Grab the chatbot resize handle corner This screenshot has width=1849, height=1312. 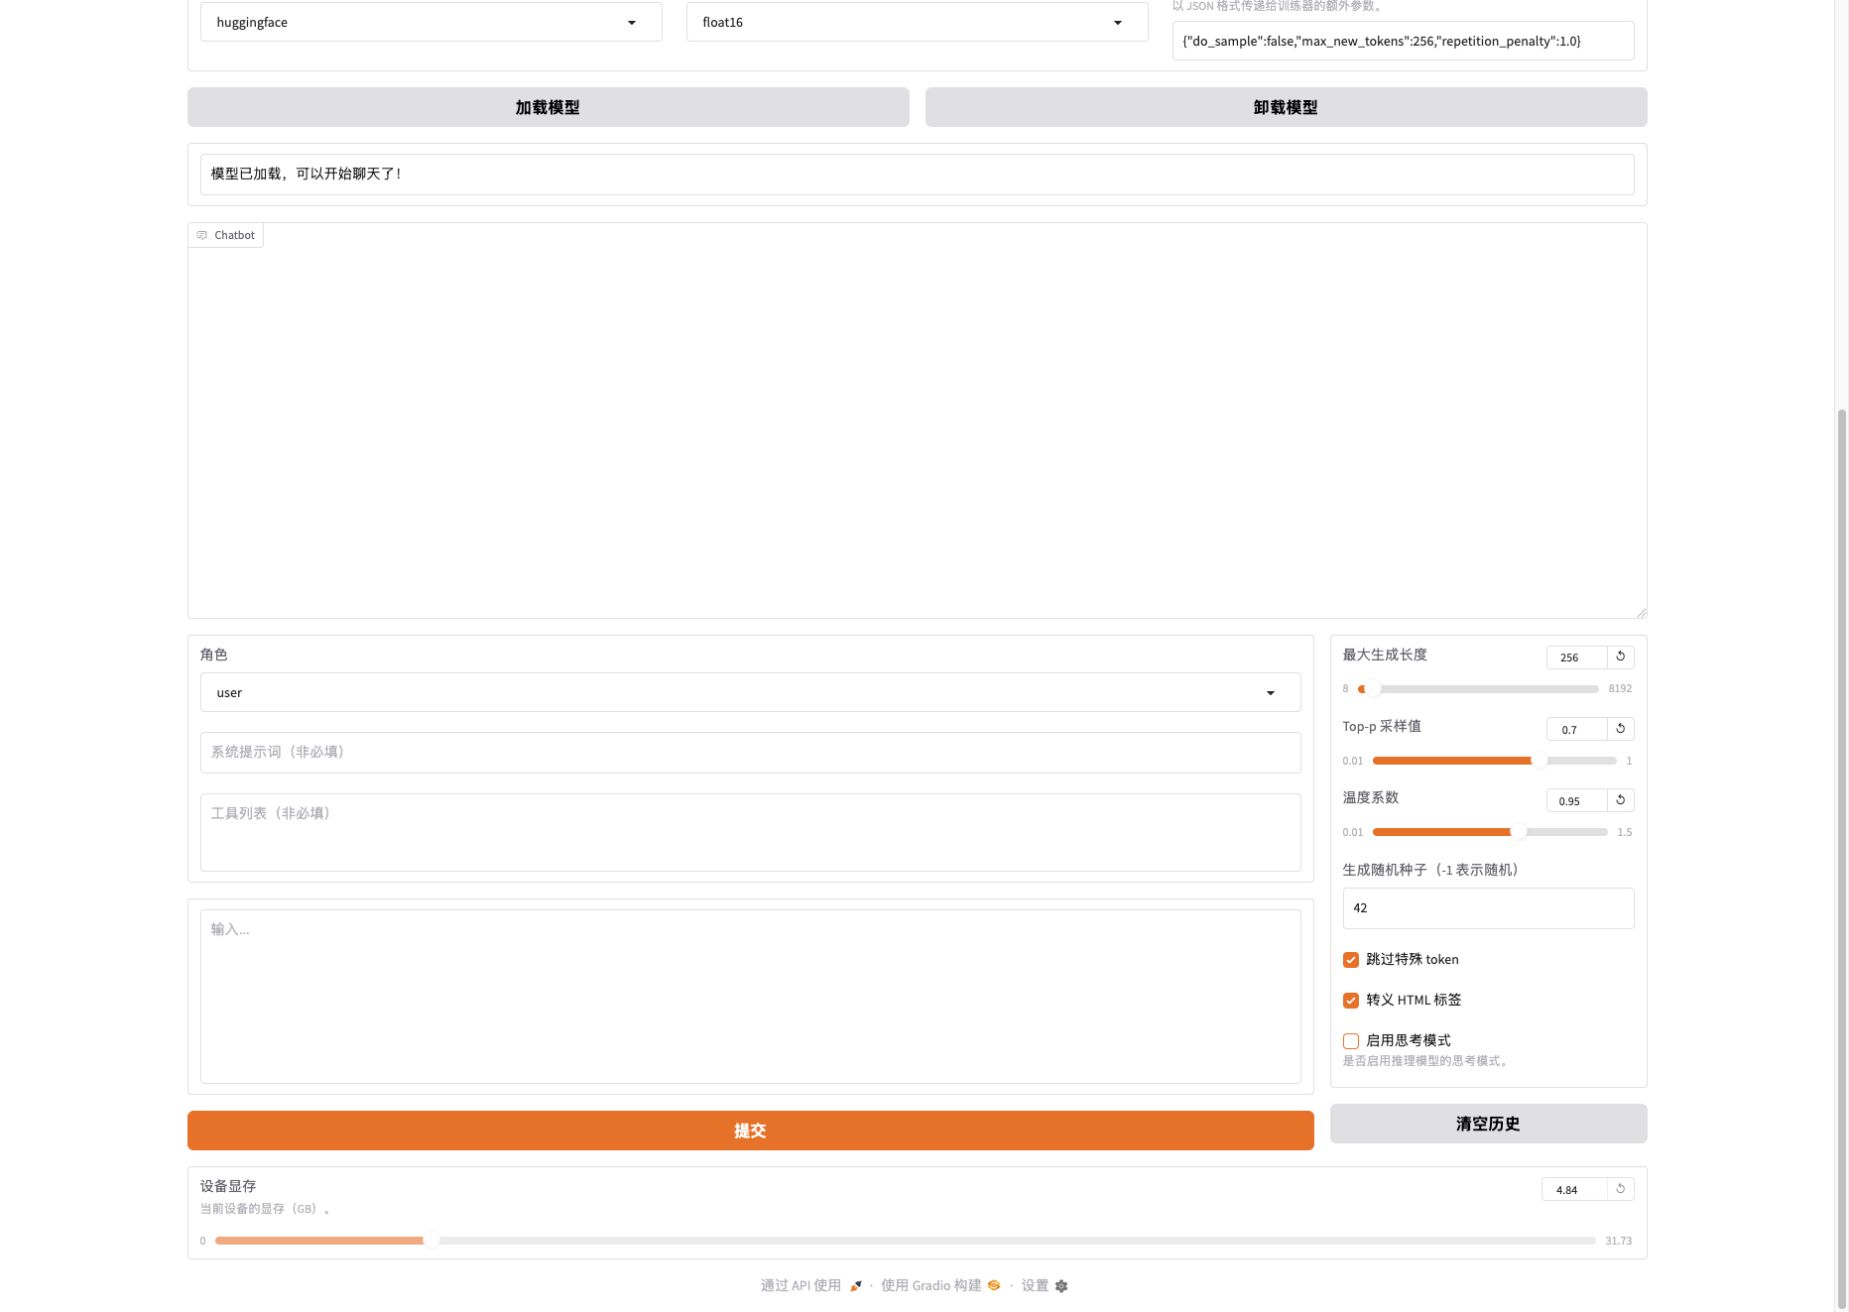click(1641, 612)
